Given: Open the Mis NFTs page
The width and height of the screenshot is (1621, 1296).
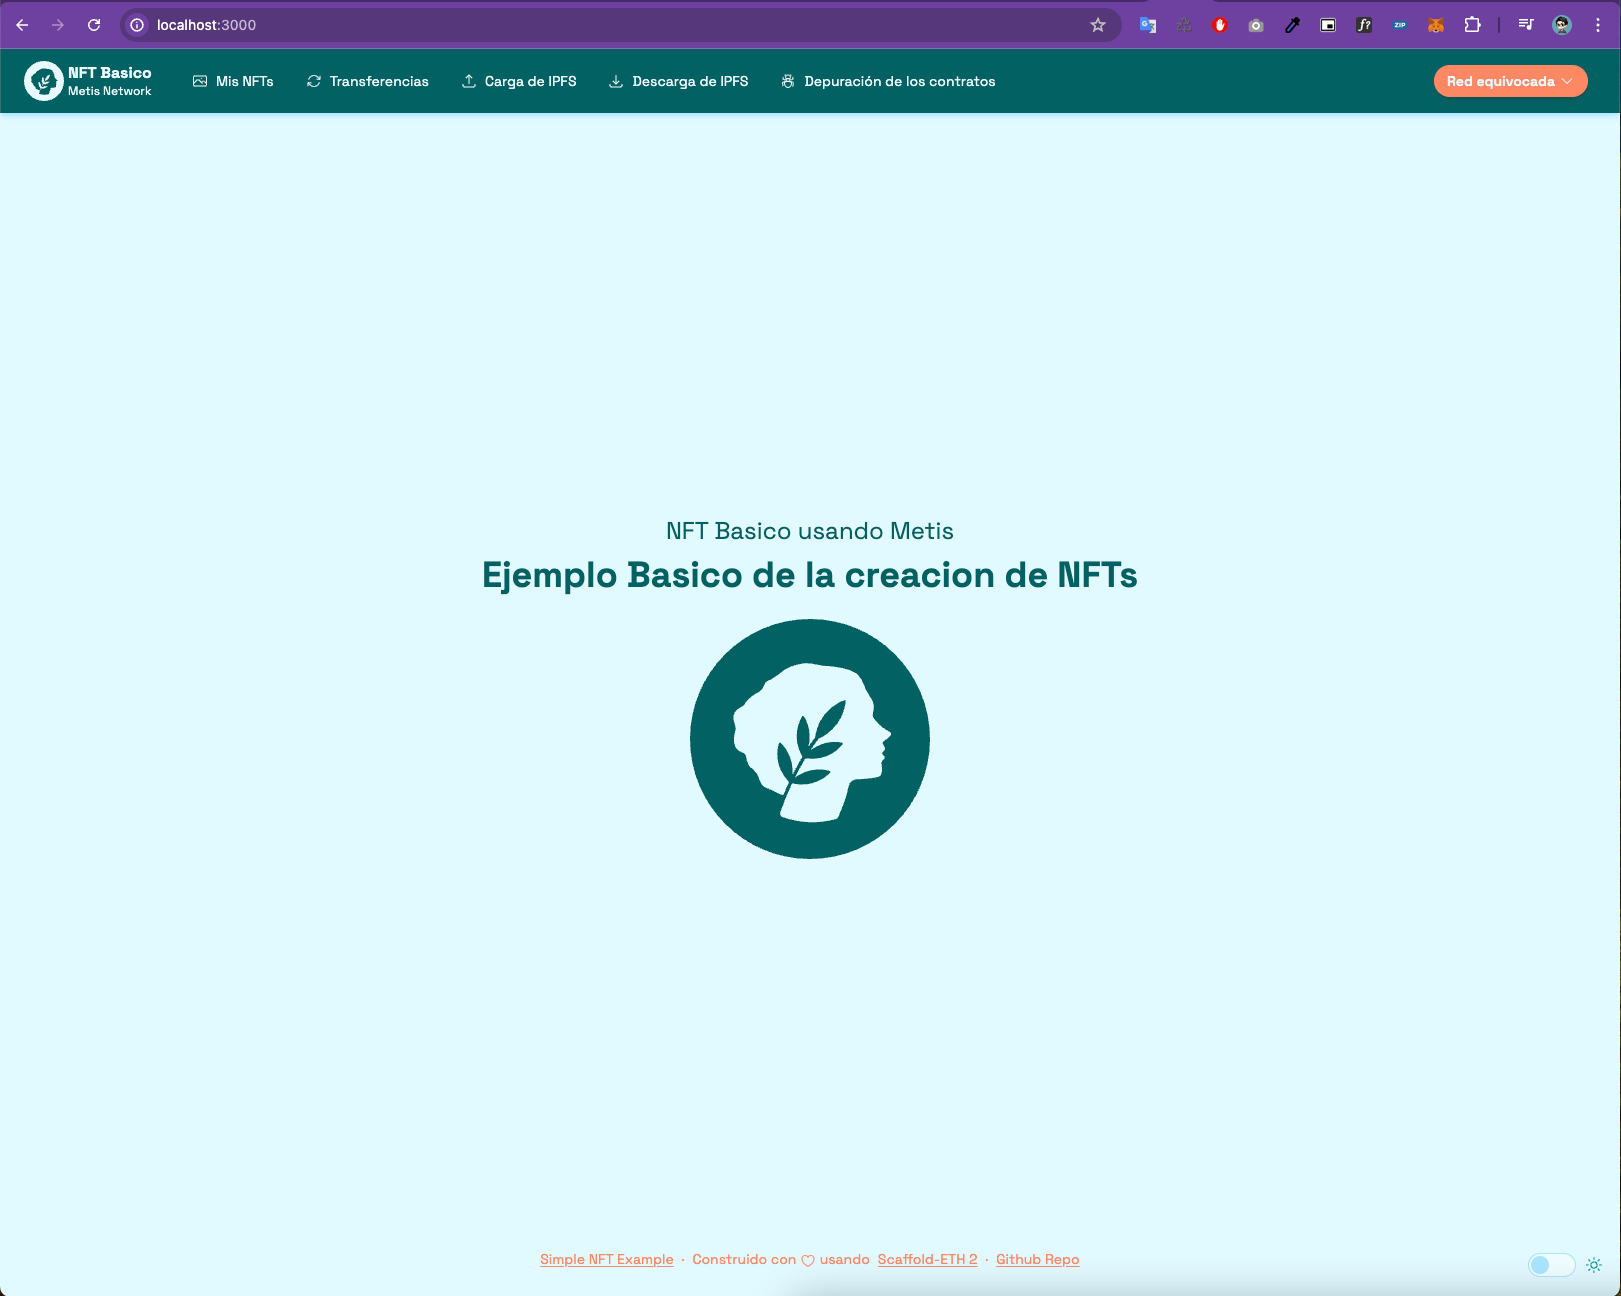Looking at the screenshot, I should tap(233, 81).
